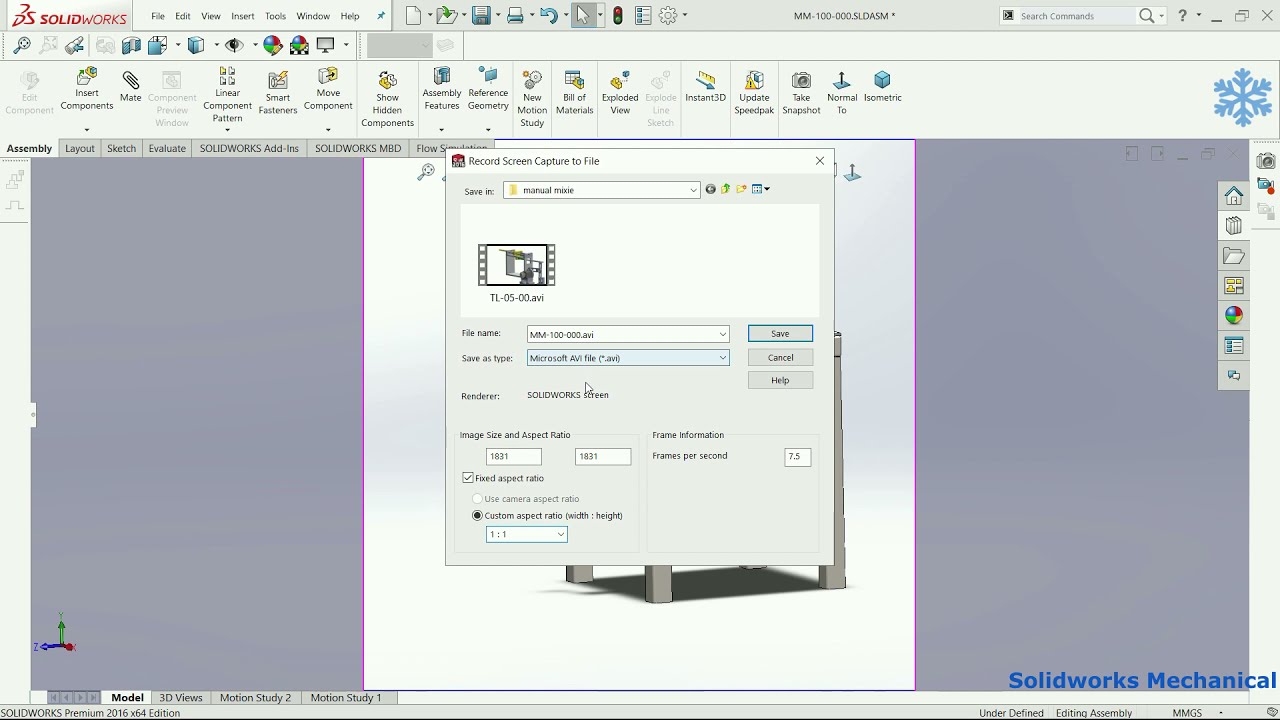
Task: Click the Cancel button
Action: [780, 358]
